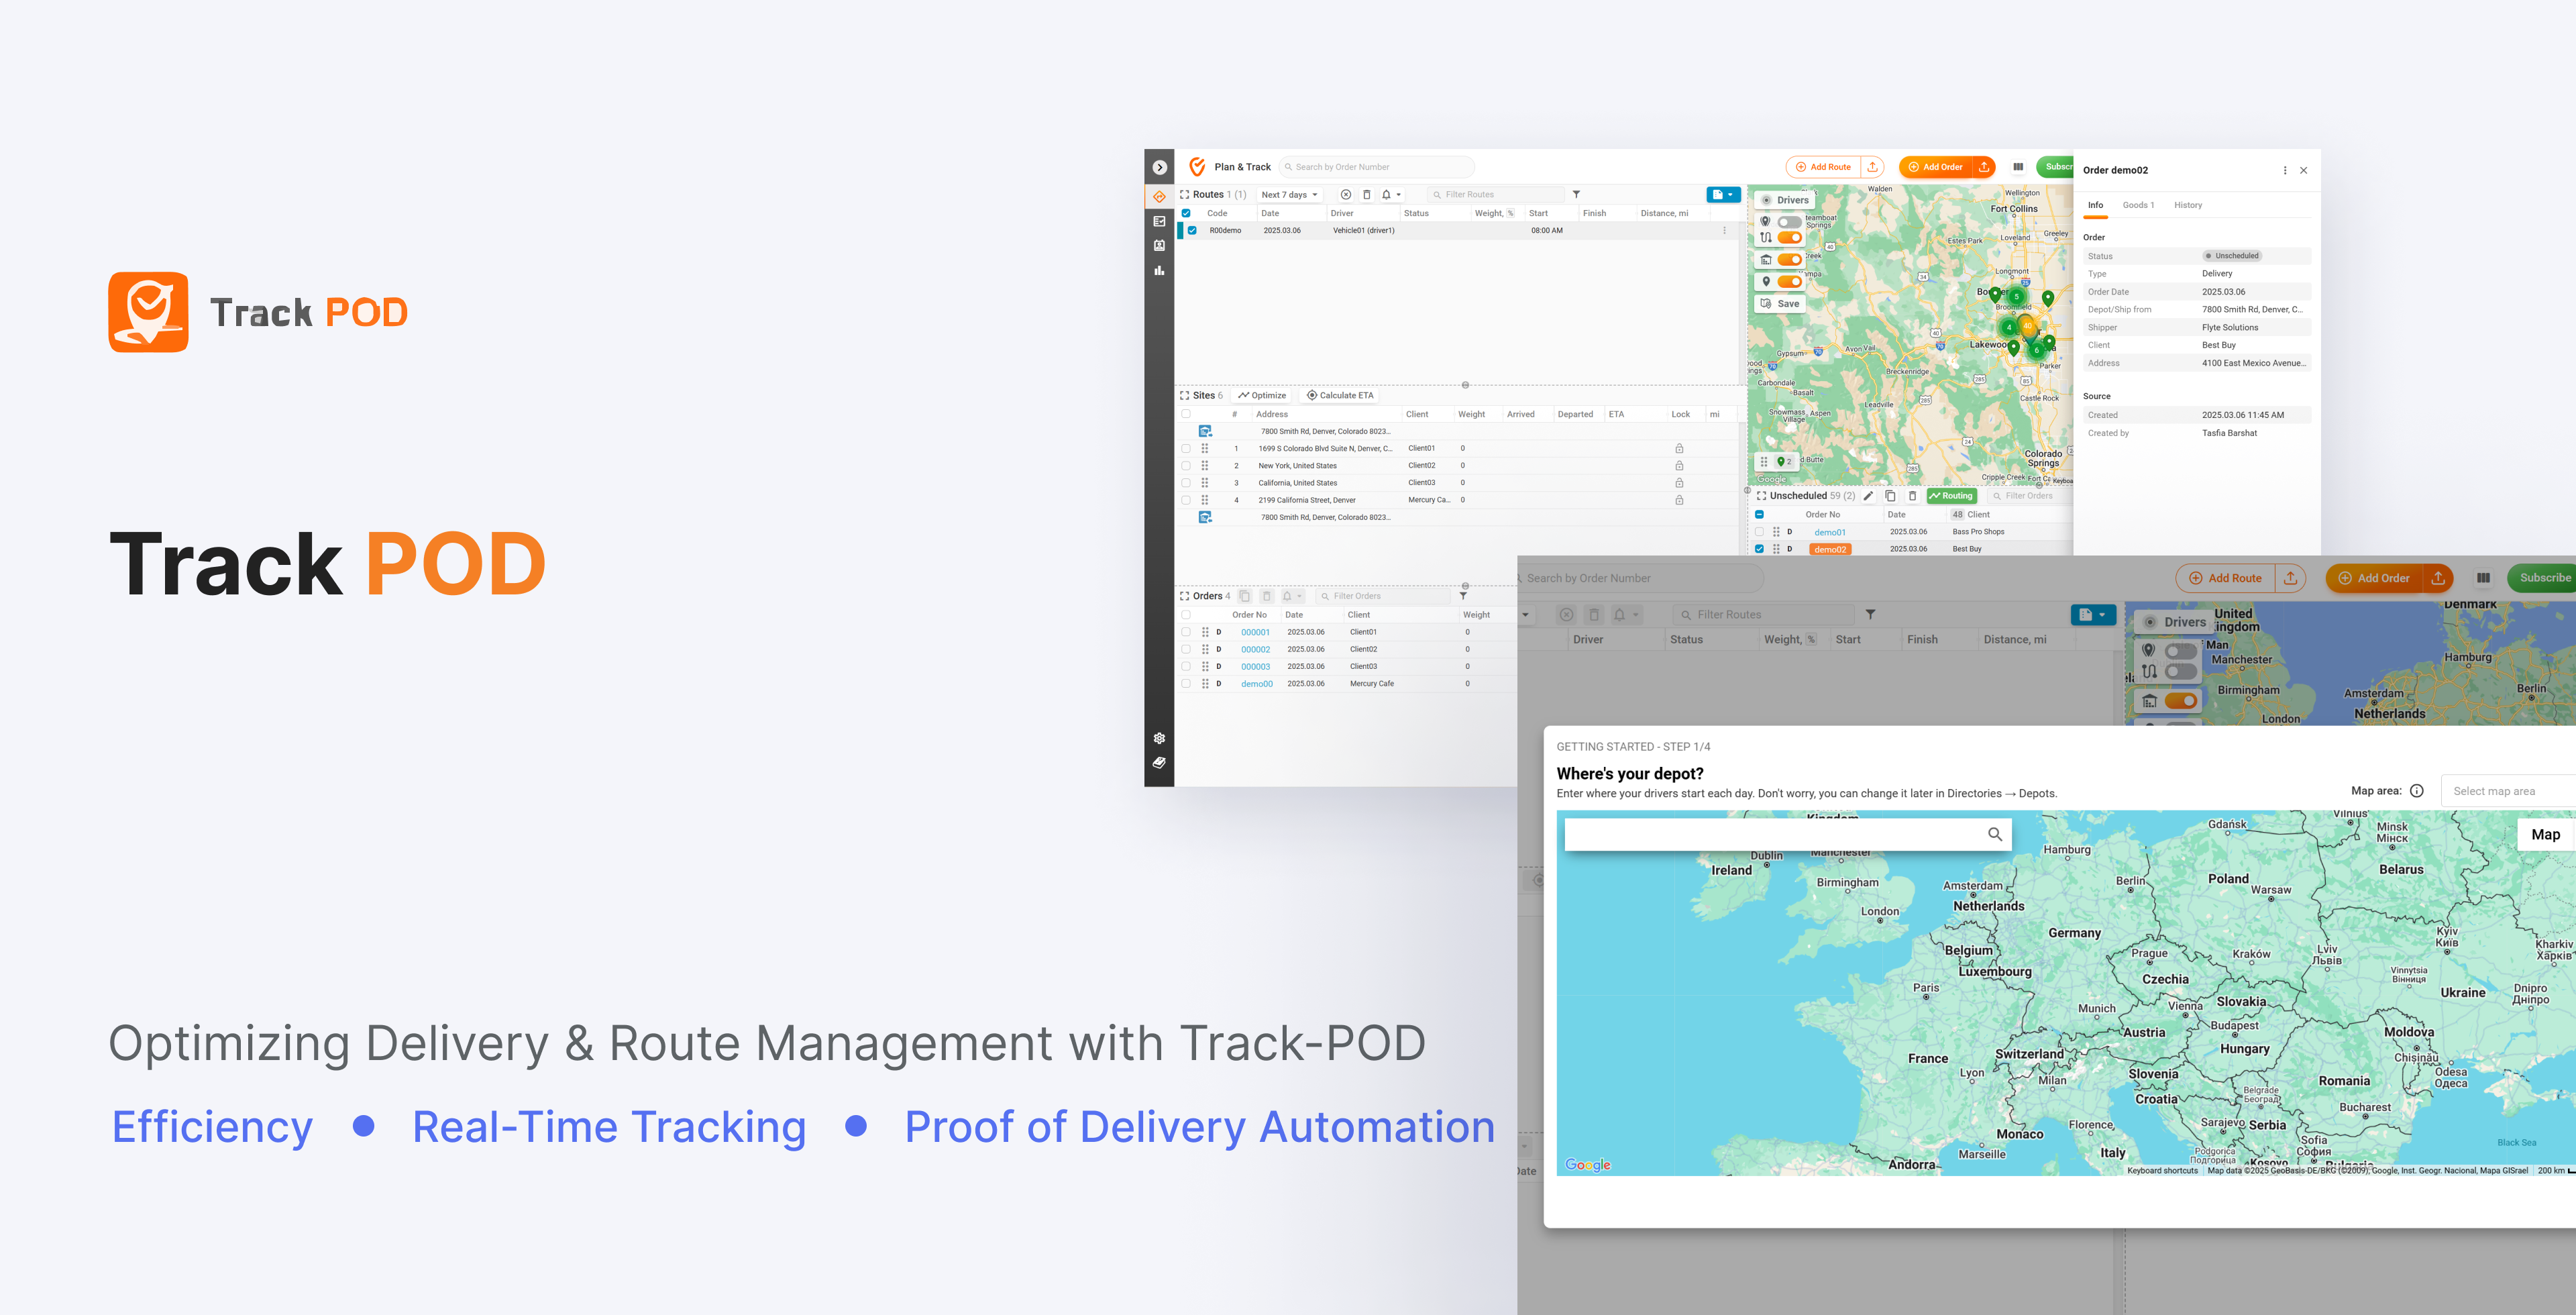This screenshot has height=1315, width=2576.
Task: Click the upper Filter Routes field
Action: (x=1496, y=195)
